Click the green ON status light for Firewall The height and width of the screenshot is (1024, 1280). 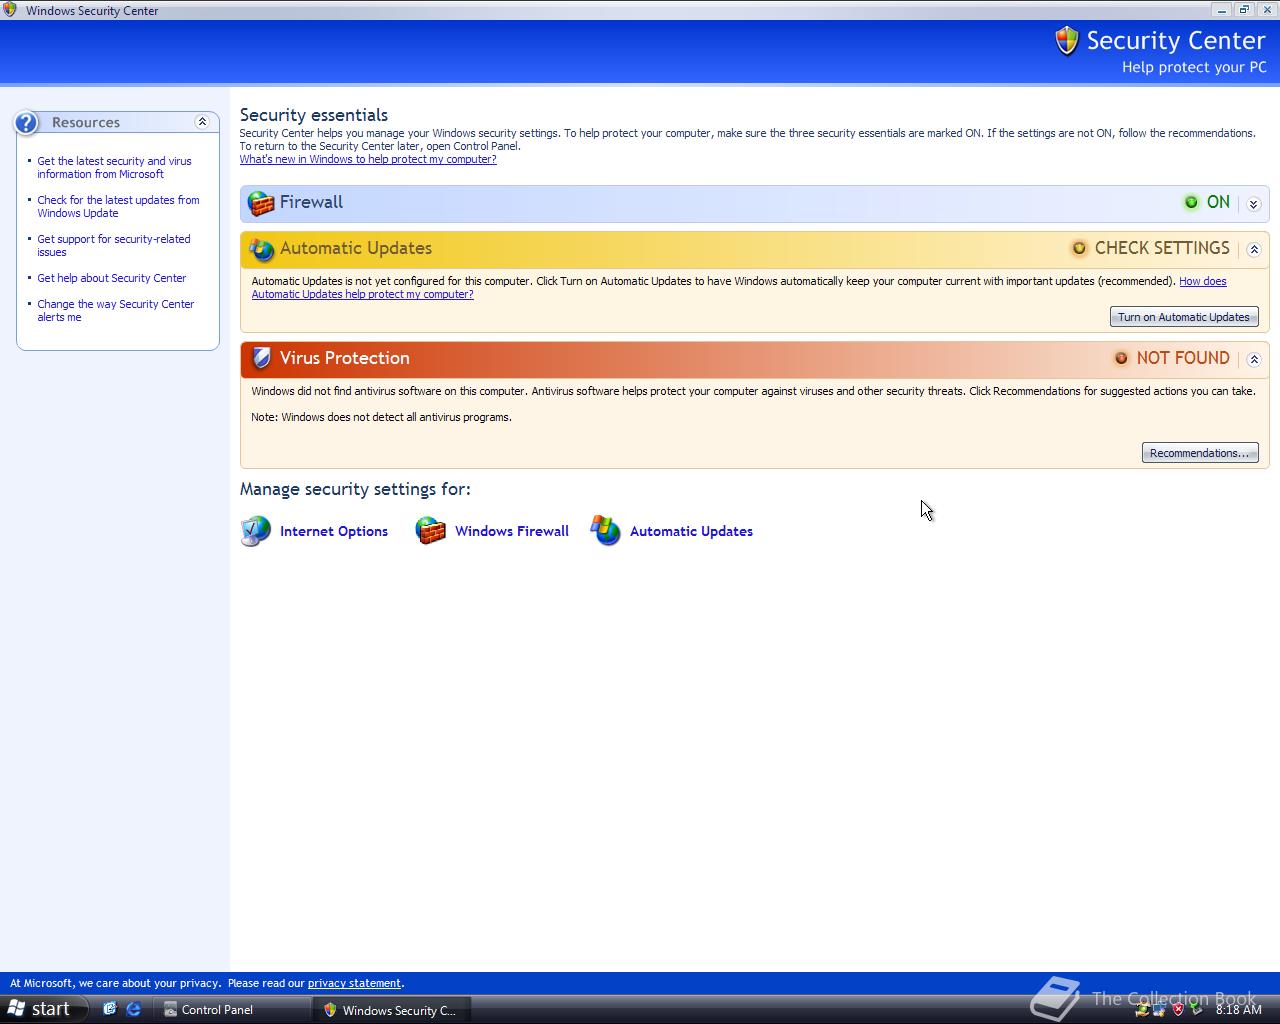[1191, 202]
